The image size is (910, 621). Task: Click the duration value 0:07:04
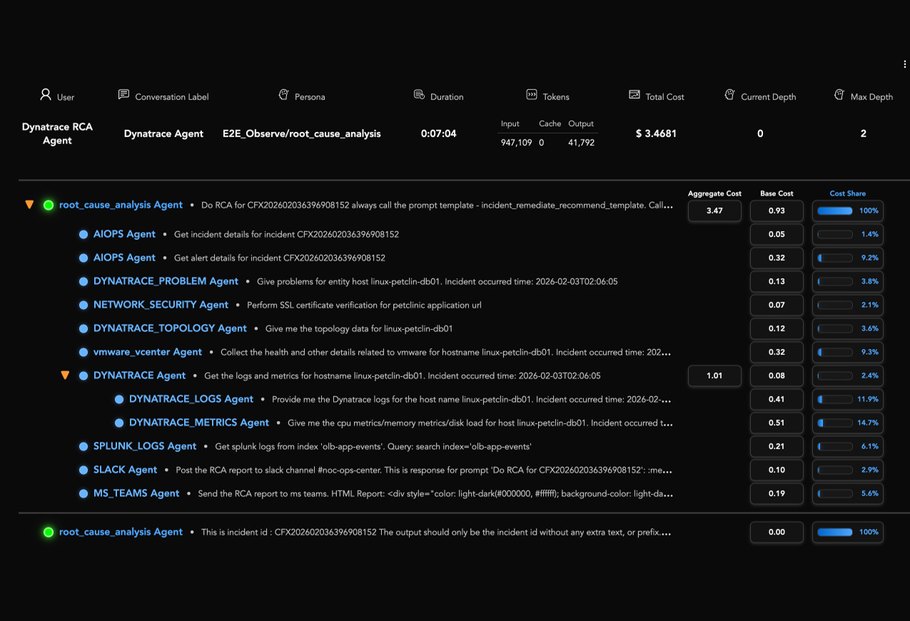438,133
